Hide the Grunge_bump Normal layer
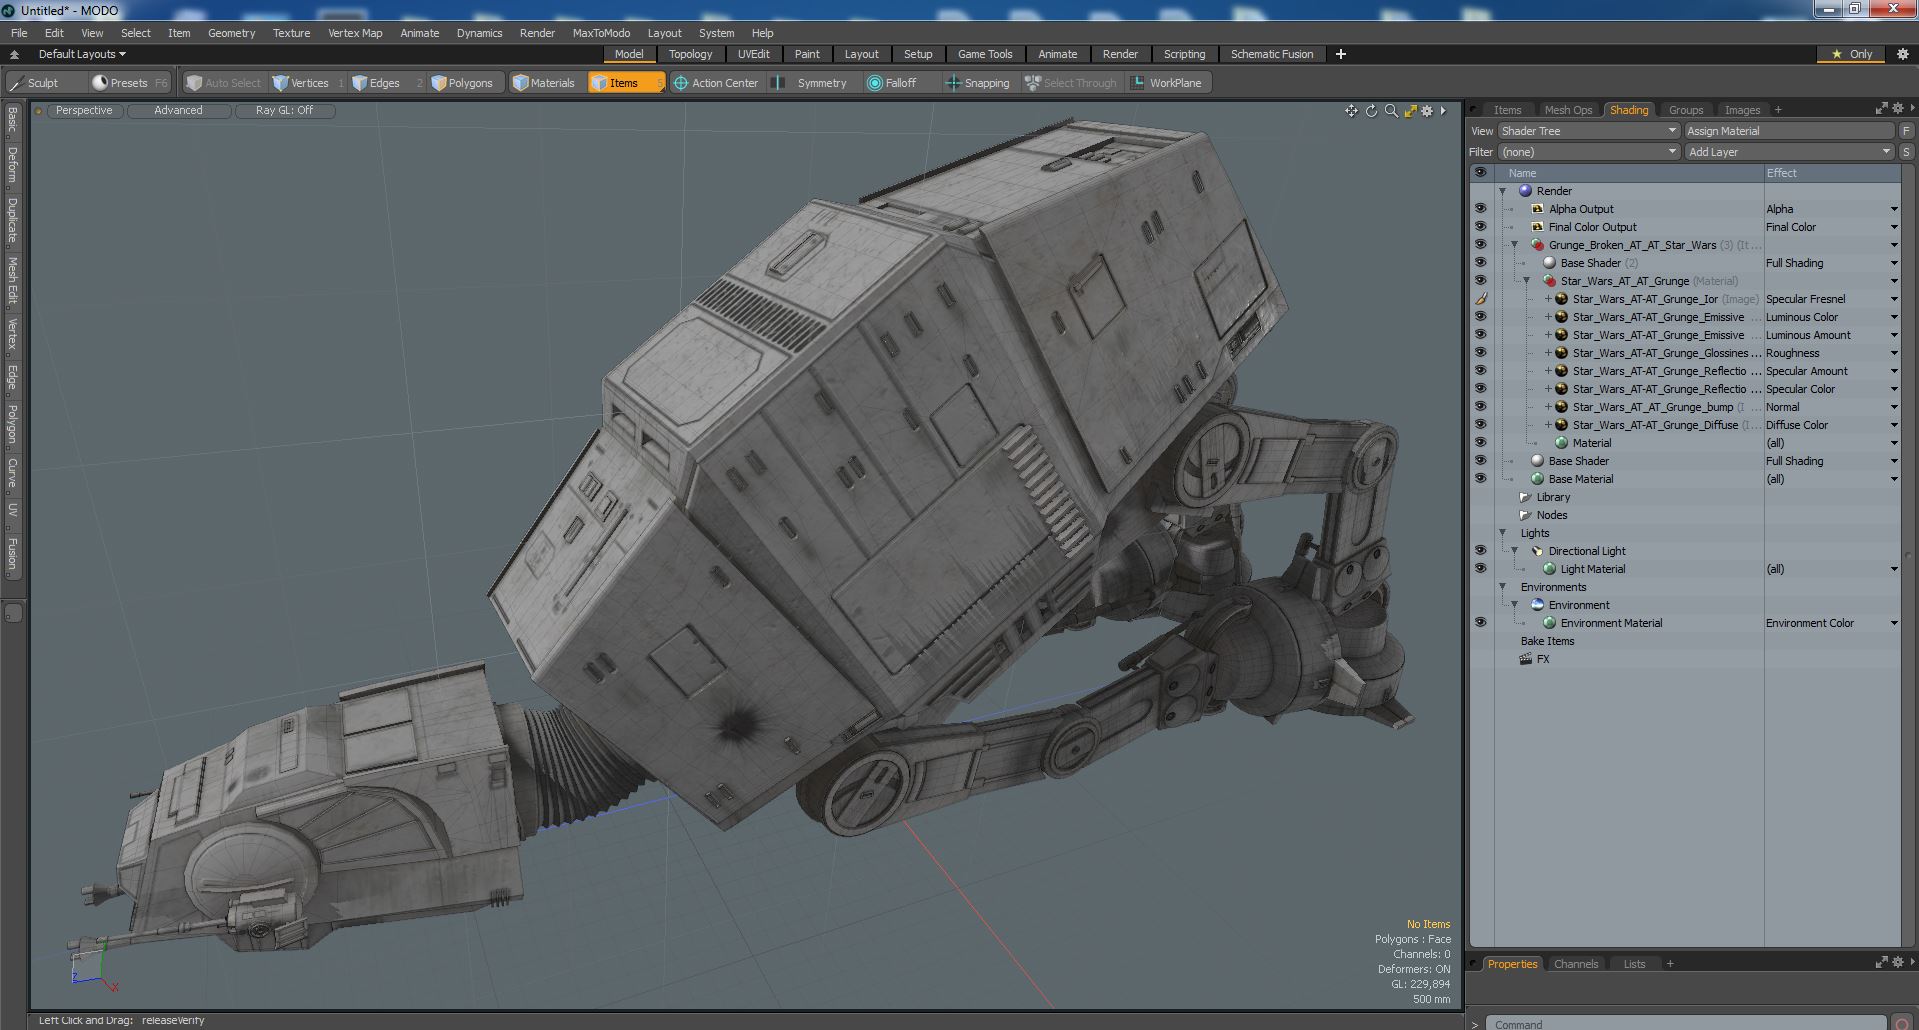The image size is (1919, 1030). 1480,407
